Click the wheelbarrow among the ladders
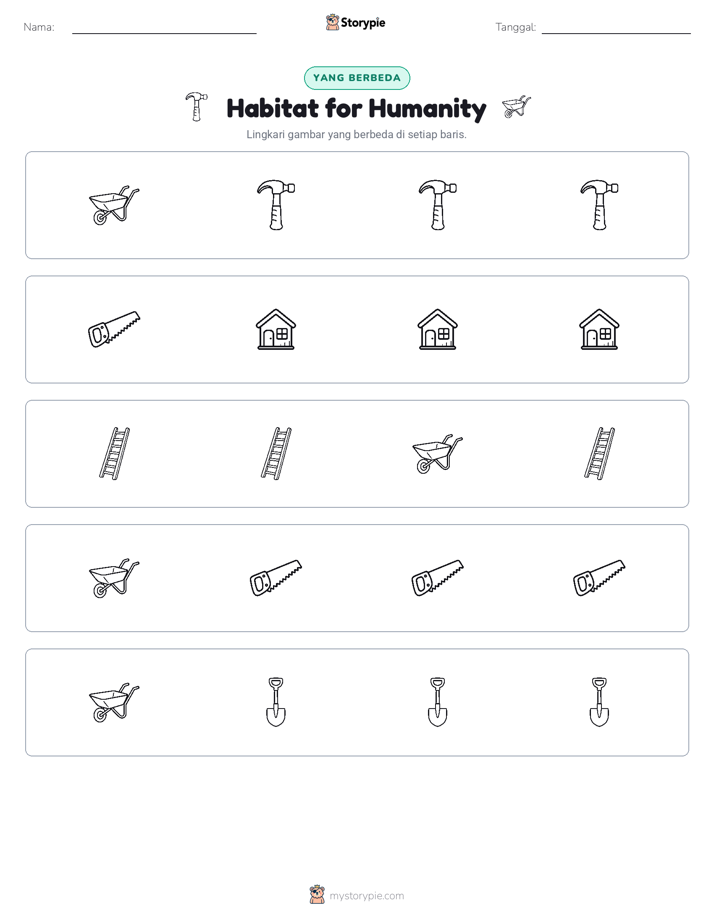 [x=438, y=454]
